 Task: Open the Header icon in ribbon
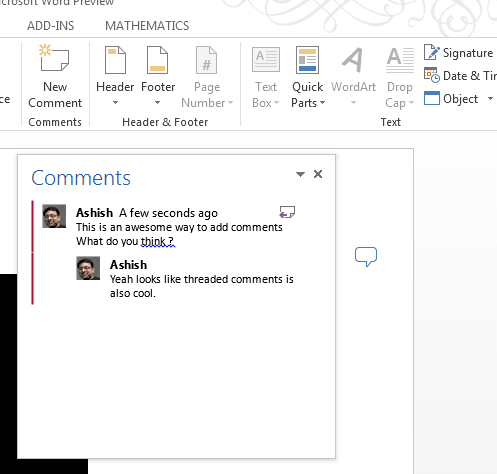point(115,60)
